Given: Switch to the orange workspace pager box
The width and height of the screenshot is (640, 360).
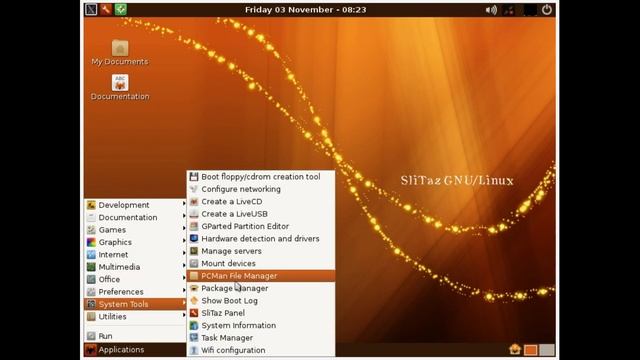Looking at the screenshot, I should point(531,350).
